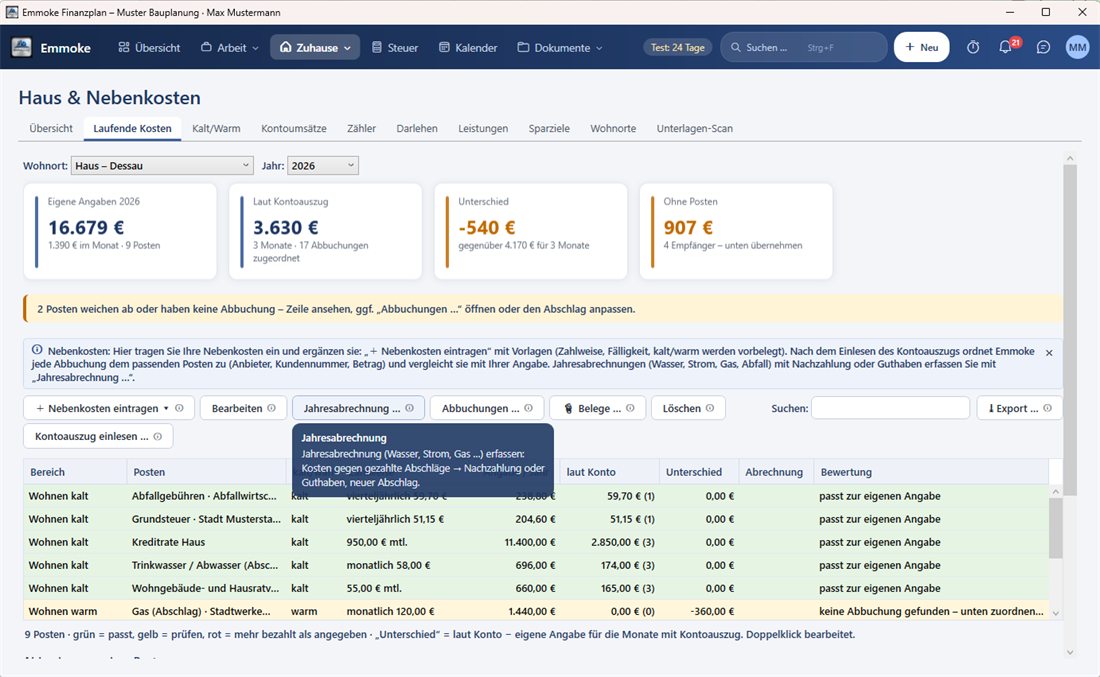
Task: Click the Jahresabrechnung button
Action: coord(358,408)
